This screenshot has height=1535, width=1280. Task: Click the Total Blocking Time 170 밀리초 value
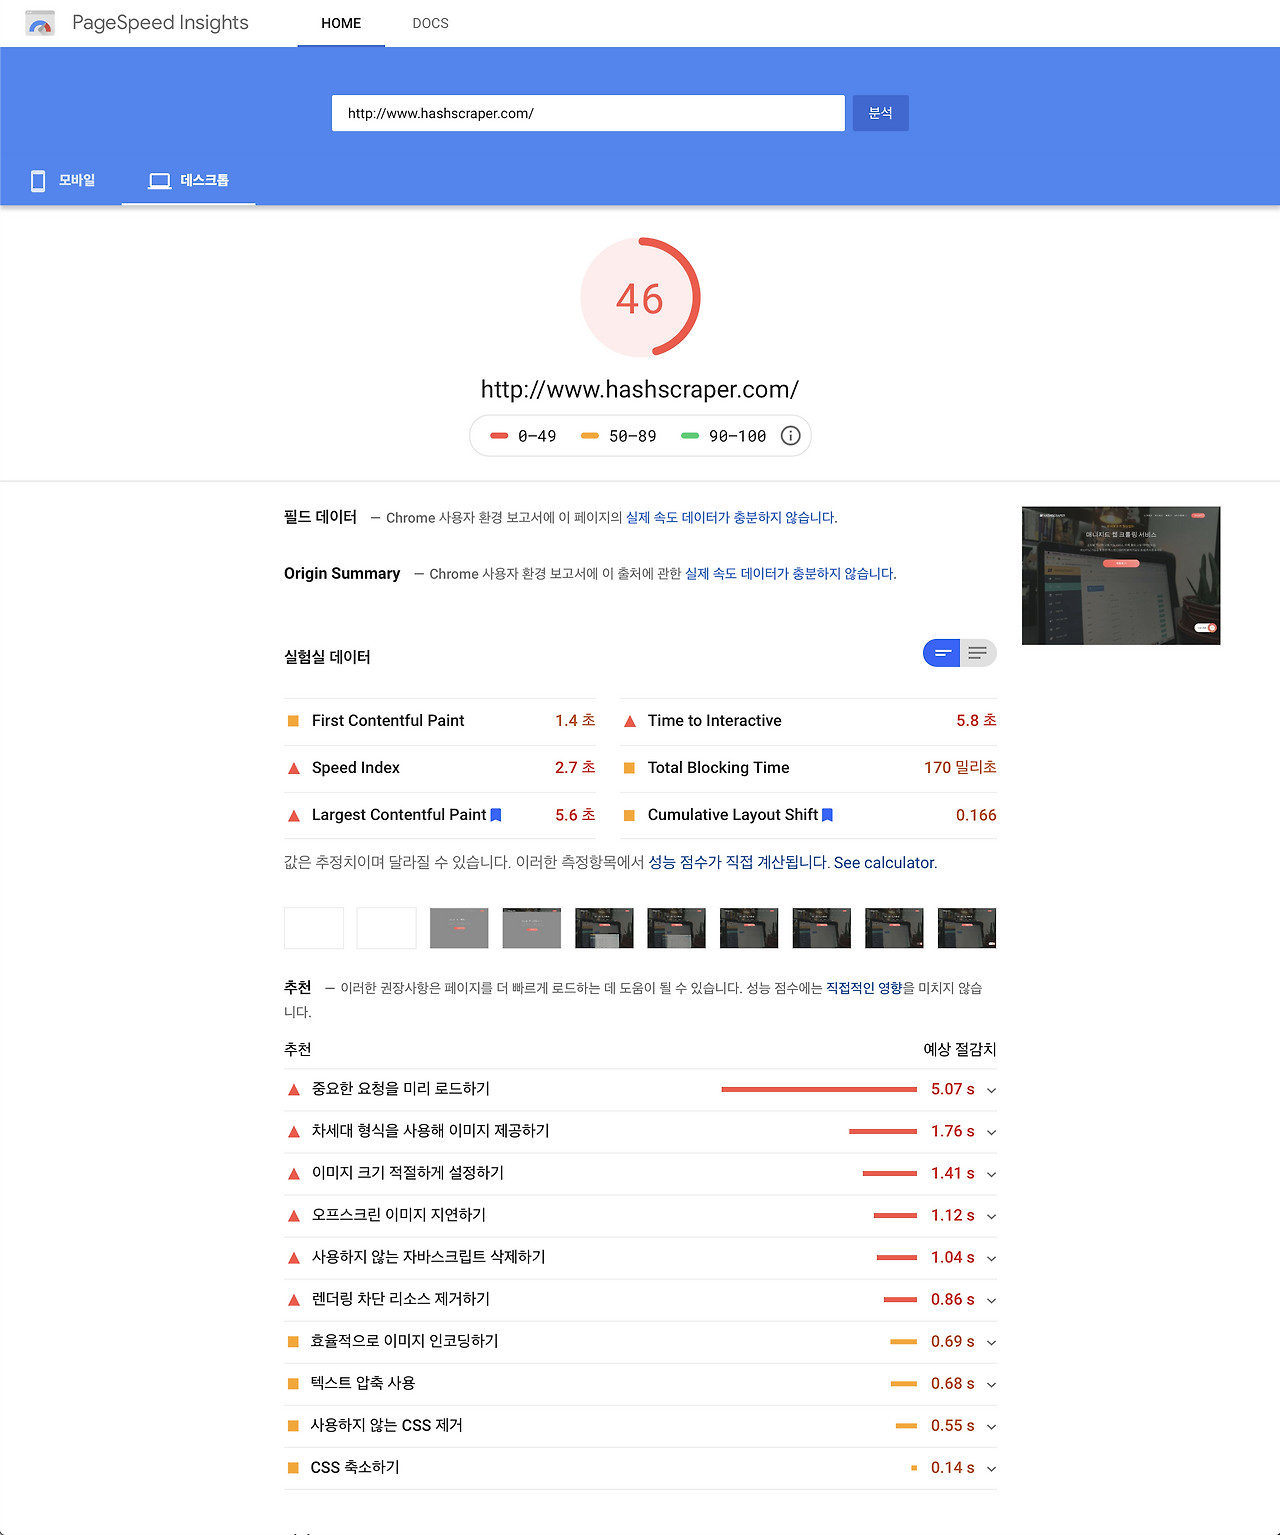coord(960,768)
